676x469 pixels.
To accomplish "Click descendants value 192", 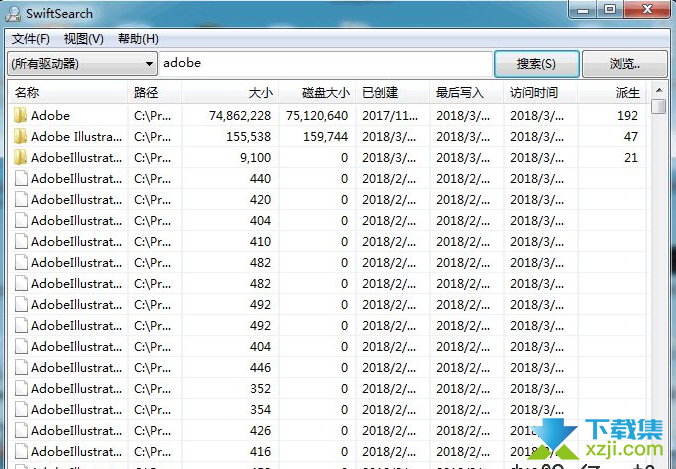I will (627, 116).
